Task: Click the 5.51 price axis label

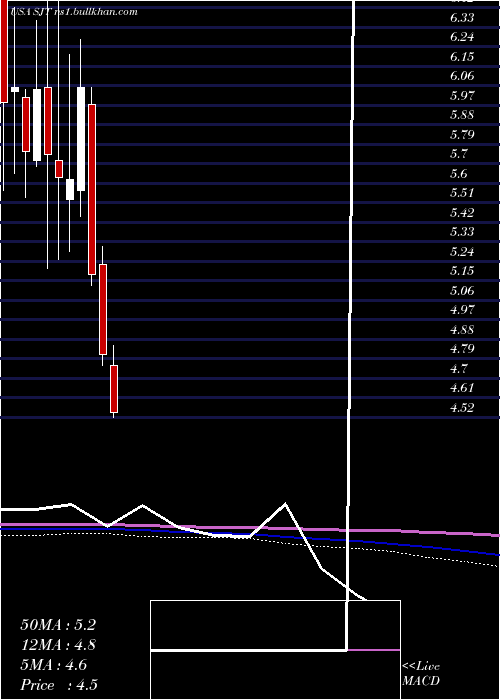Action: pos(462,193)
